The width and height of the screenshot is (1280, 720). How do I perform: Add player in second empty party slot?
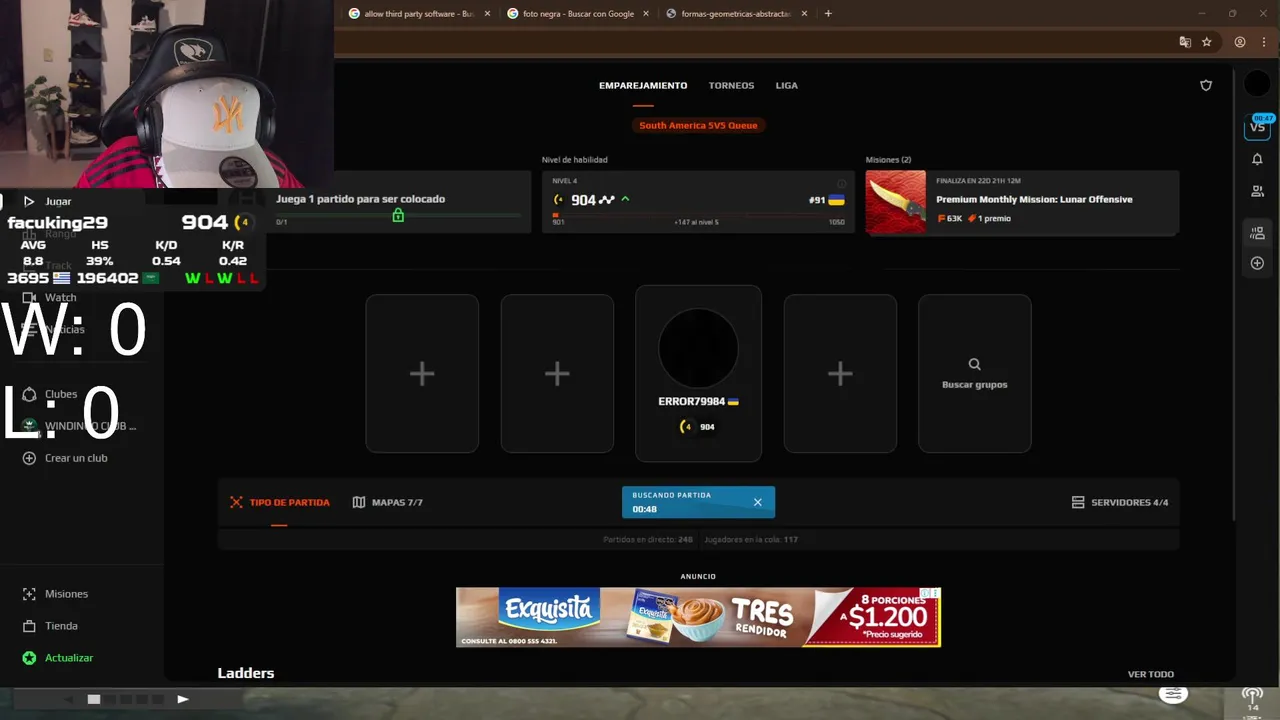[x=557, y=373]
